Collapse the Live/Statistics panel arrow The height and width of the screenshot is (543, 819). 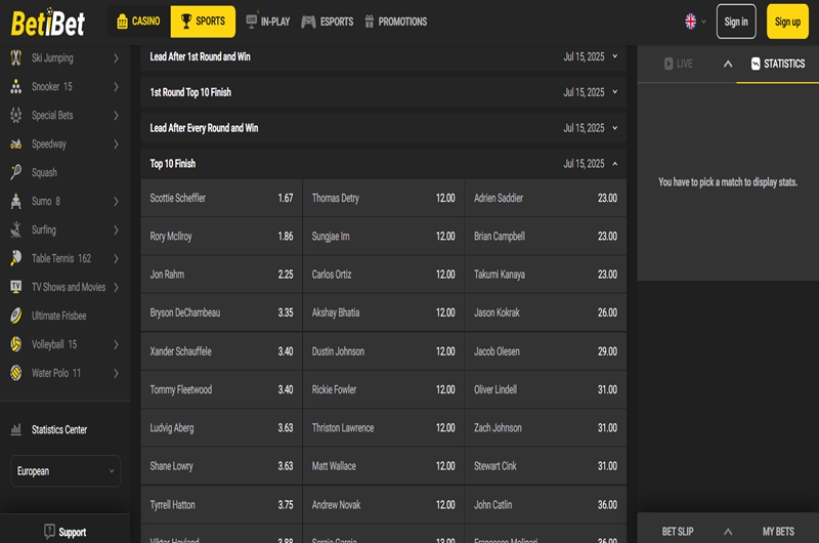pos(728,64)
